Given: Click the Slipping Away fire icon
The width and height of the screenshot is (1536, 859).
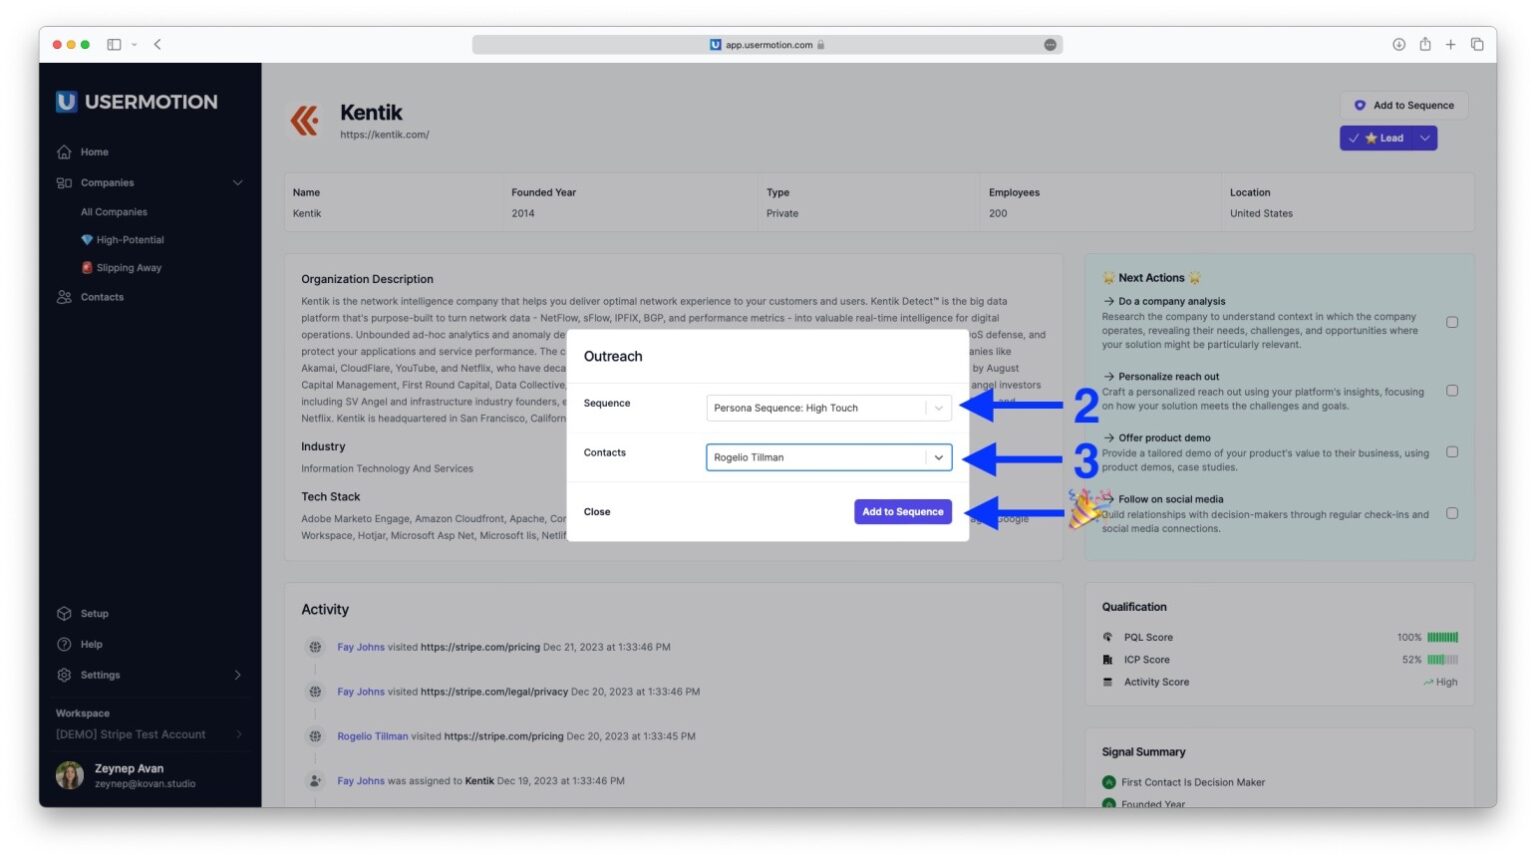Looking at the screenshot, I should click(x=86, y=267).
